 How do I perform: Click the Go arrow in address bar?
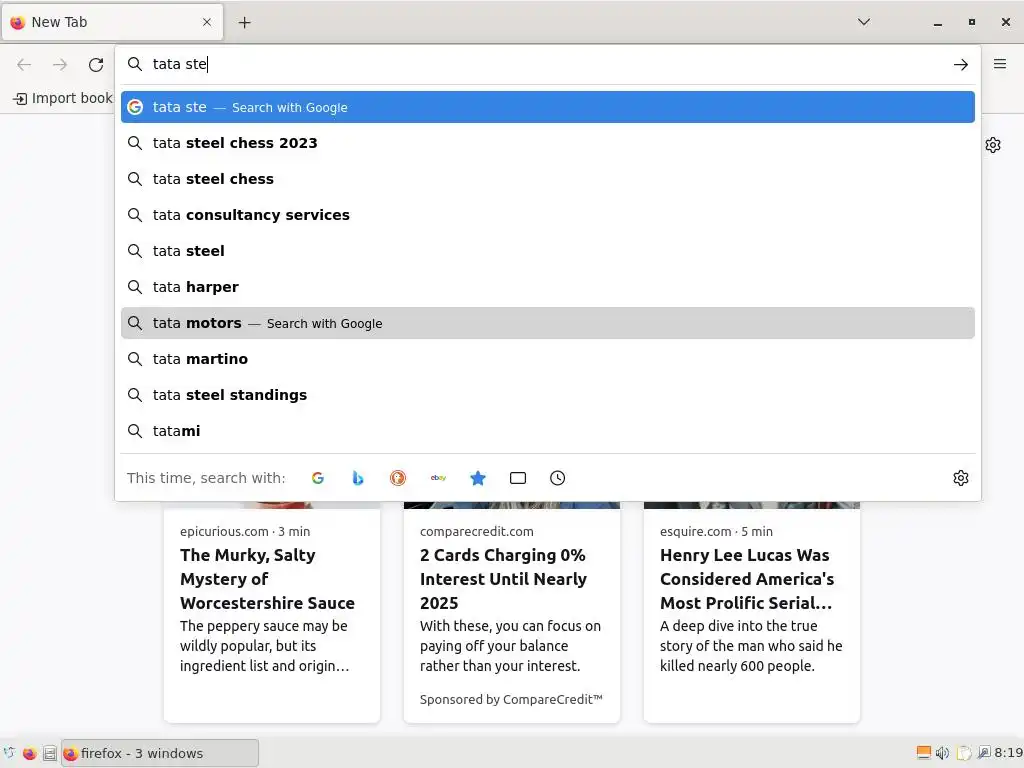(x=961, y=64)
